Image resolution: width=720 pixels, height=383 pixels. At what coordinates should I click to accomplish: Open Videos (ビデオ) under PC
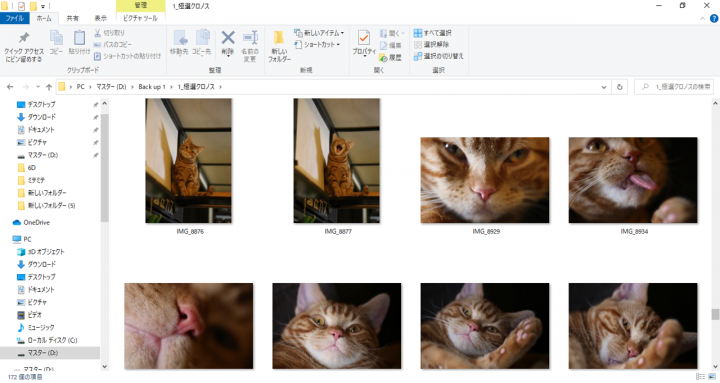point(34,315)
